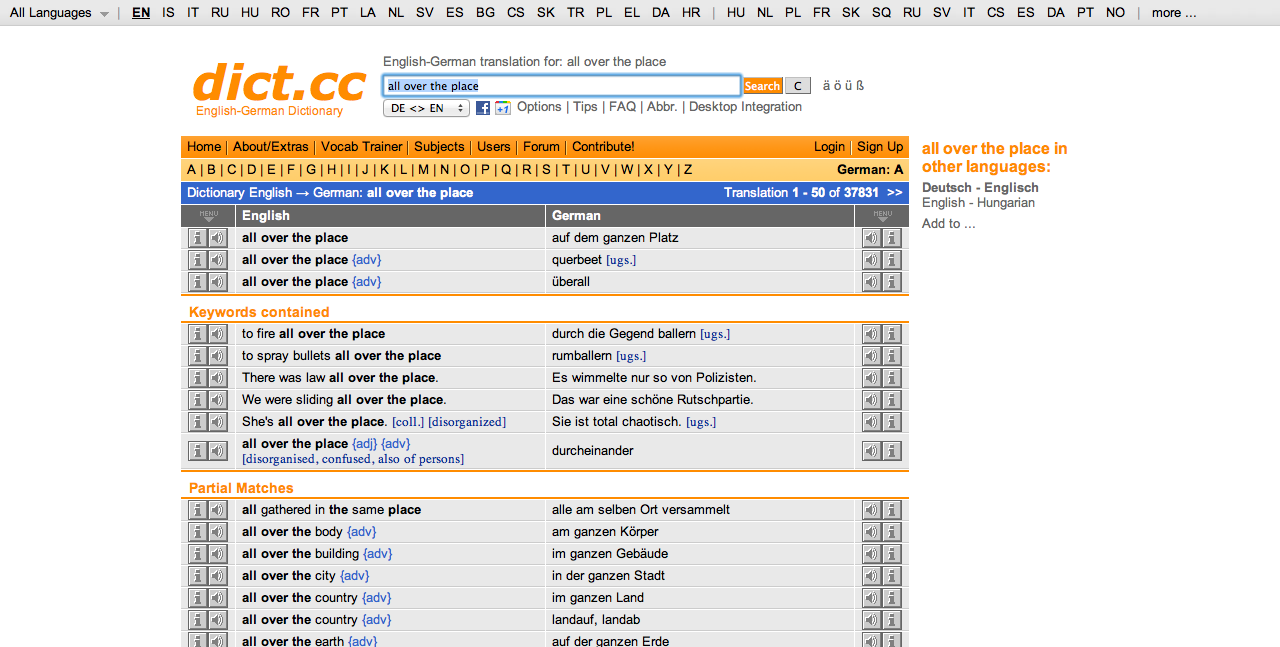Screen dimensions: 1280x647
Task: Open the DE <> EN language pair dropdown
Action: click(426, 108)
